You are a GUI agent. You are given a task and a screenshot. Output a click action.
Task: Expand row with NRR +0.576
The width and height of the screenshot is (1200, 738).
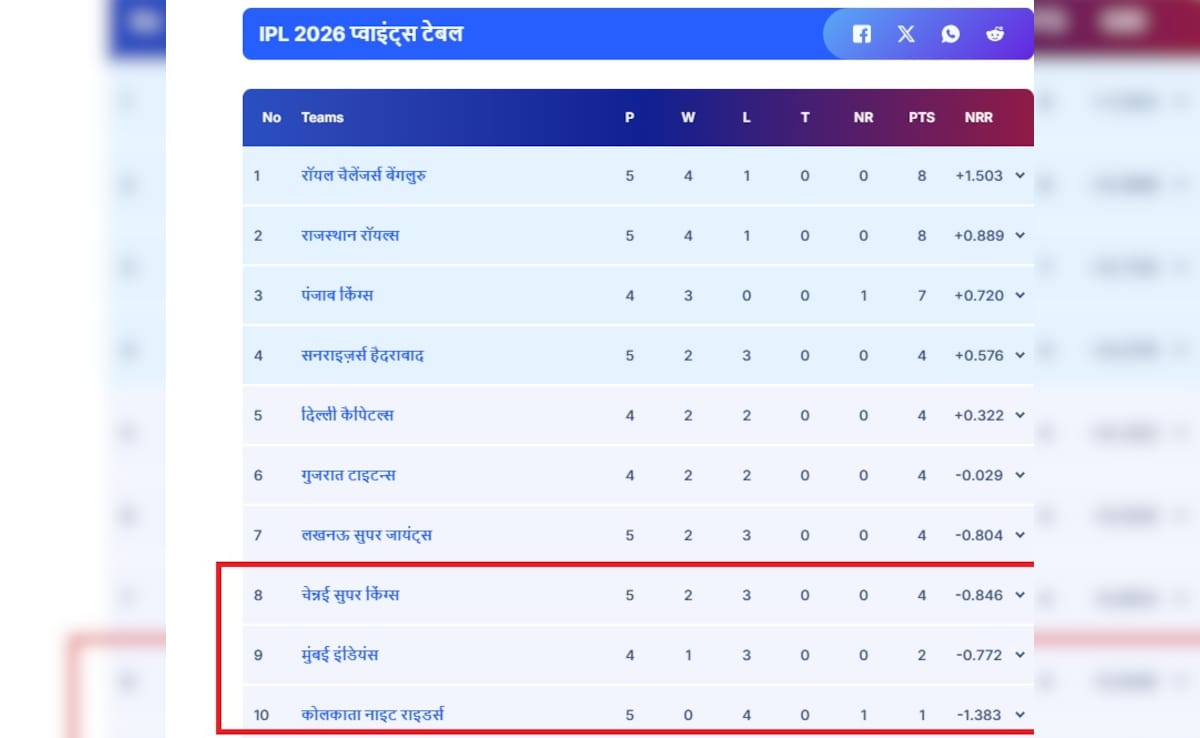[1020, 356]
